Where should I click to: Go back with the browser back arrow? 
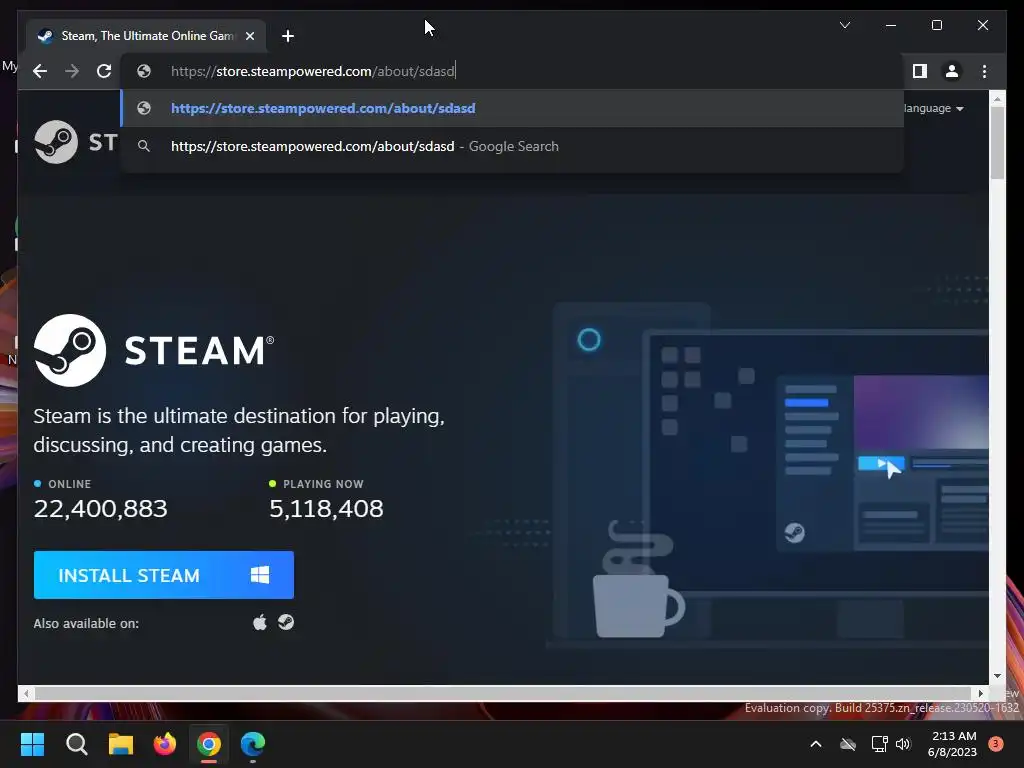[40, 71]
